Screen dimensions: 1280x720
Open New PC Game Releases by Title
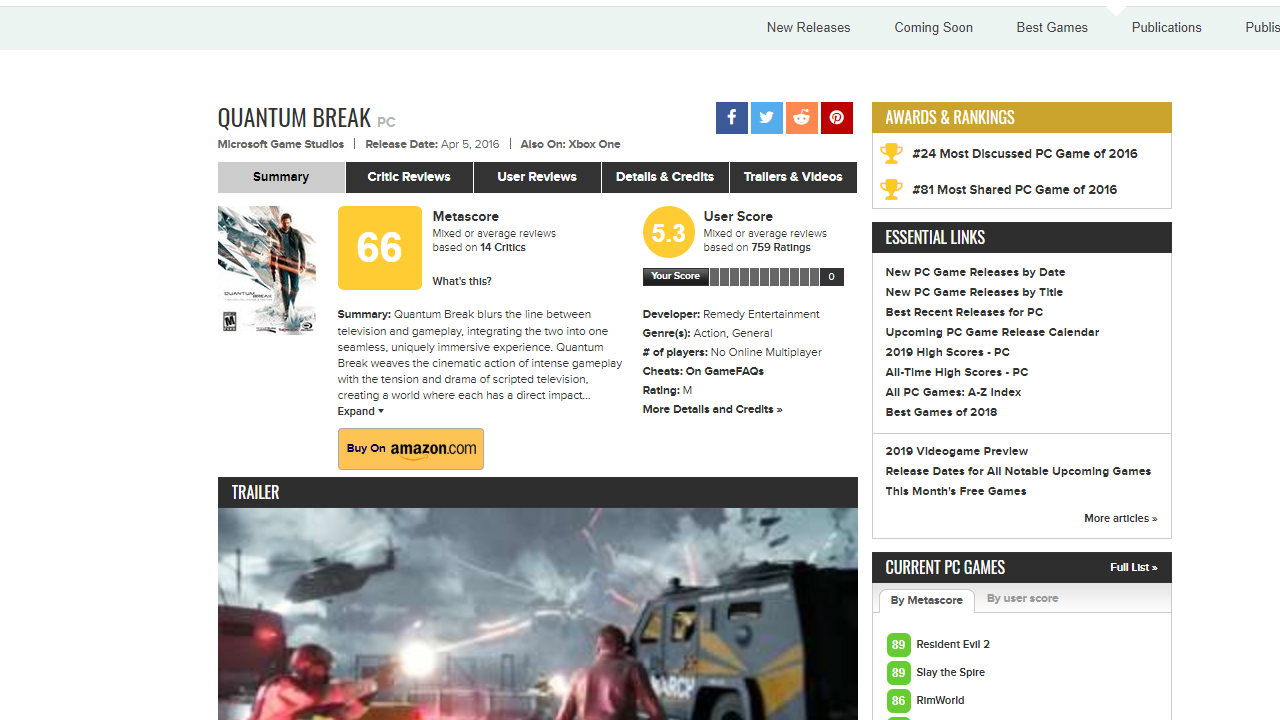974,292
